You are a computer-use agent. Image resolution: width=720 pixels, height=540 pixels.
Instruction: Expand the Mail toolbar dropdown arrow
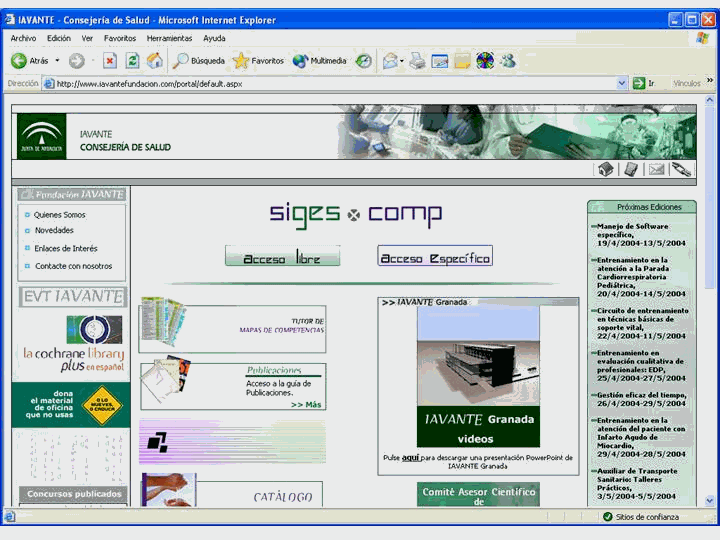[402, 61]
